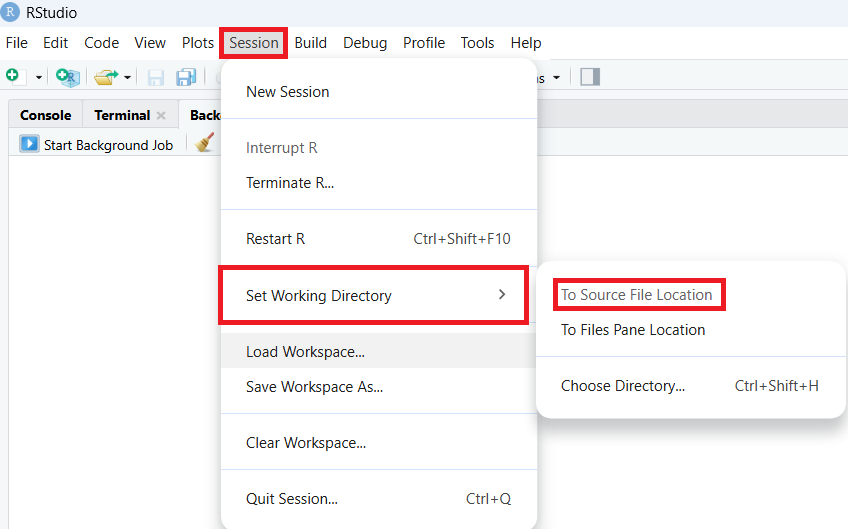Image resolution: width=848 pixels, height=529 pixels.
Task: Click the New File plus icon
Action: (14, 76)
